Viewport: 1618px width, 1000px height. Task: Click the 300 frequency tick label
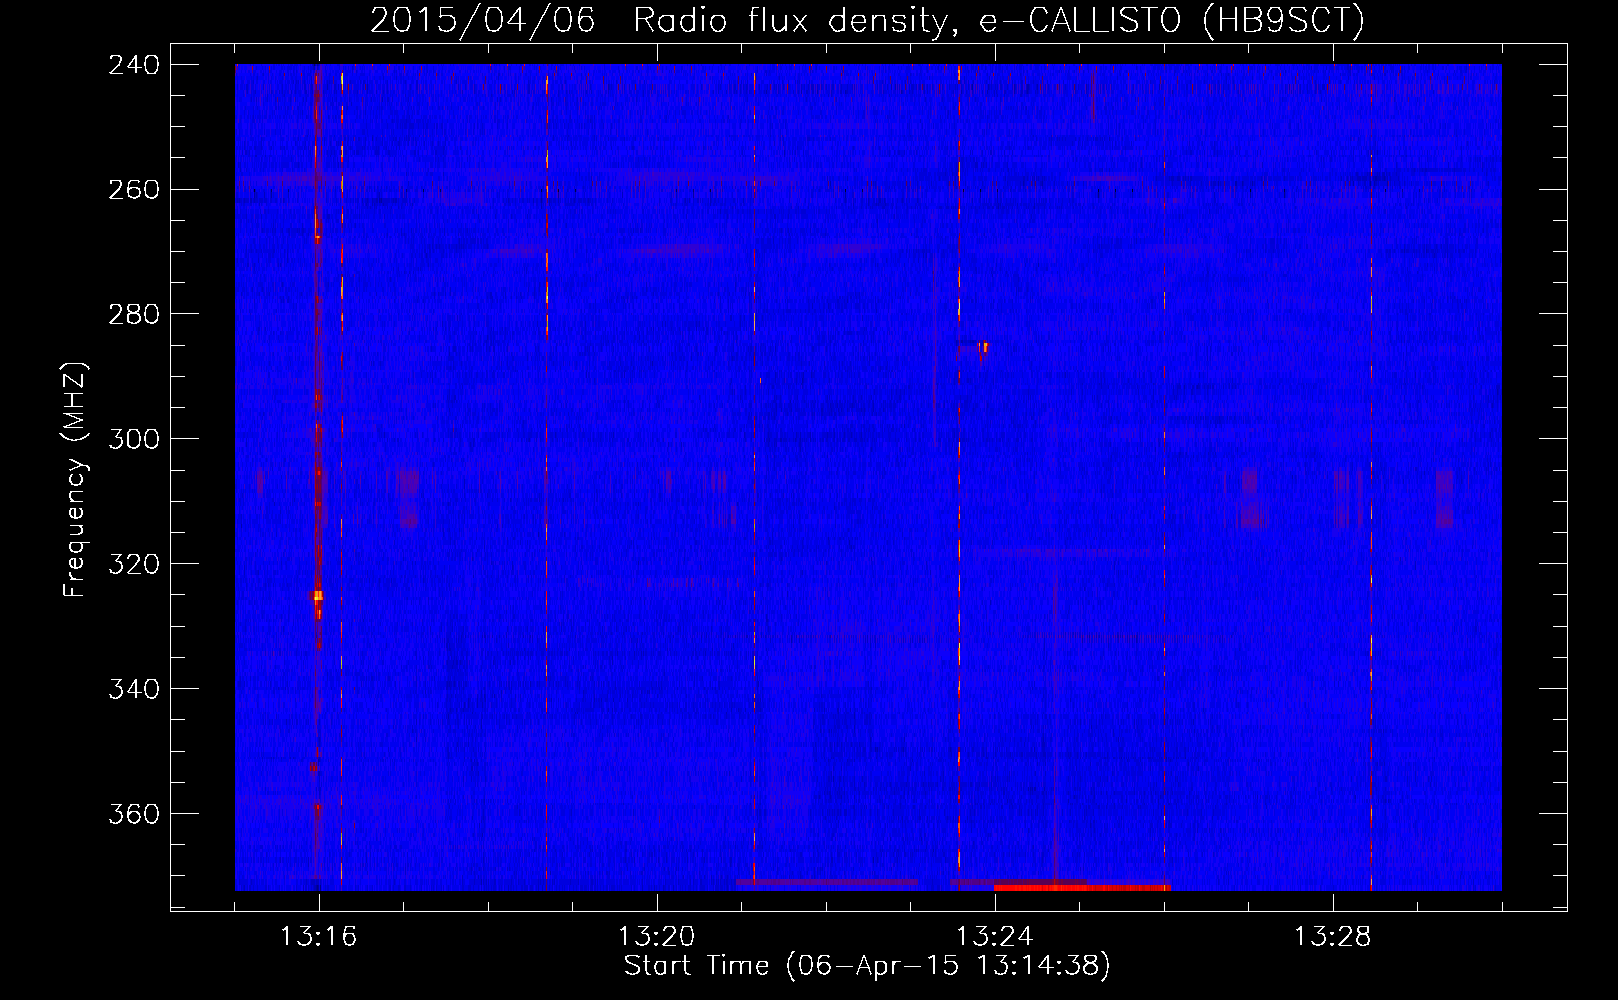tap(133, 439)
